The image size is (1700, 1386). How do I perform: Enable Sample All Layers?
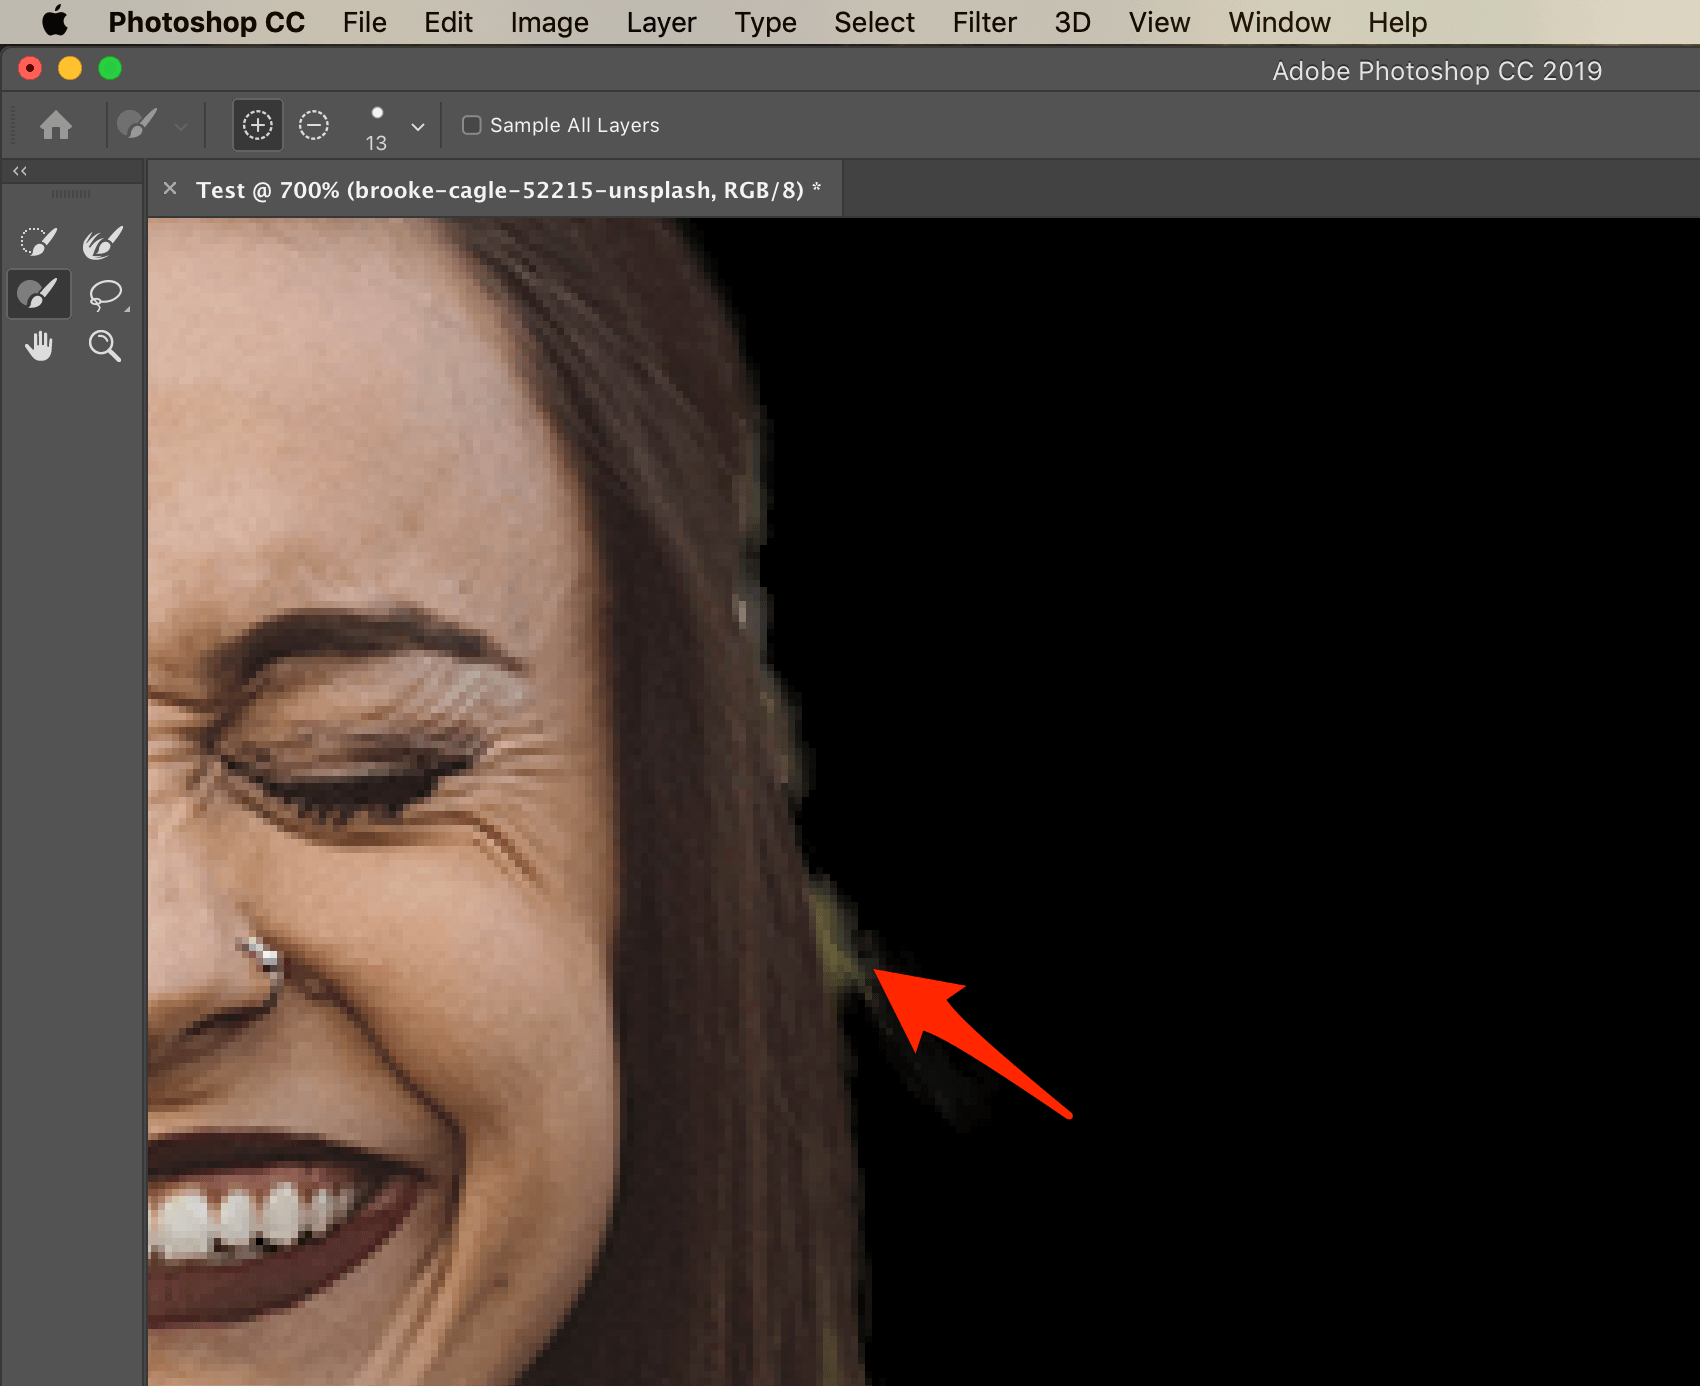[471, 124]
